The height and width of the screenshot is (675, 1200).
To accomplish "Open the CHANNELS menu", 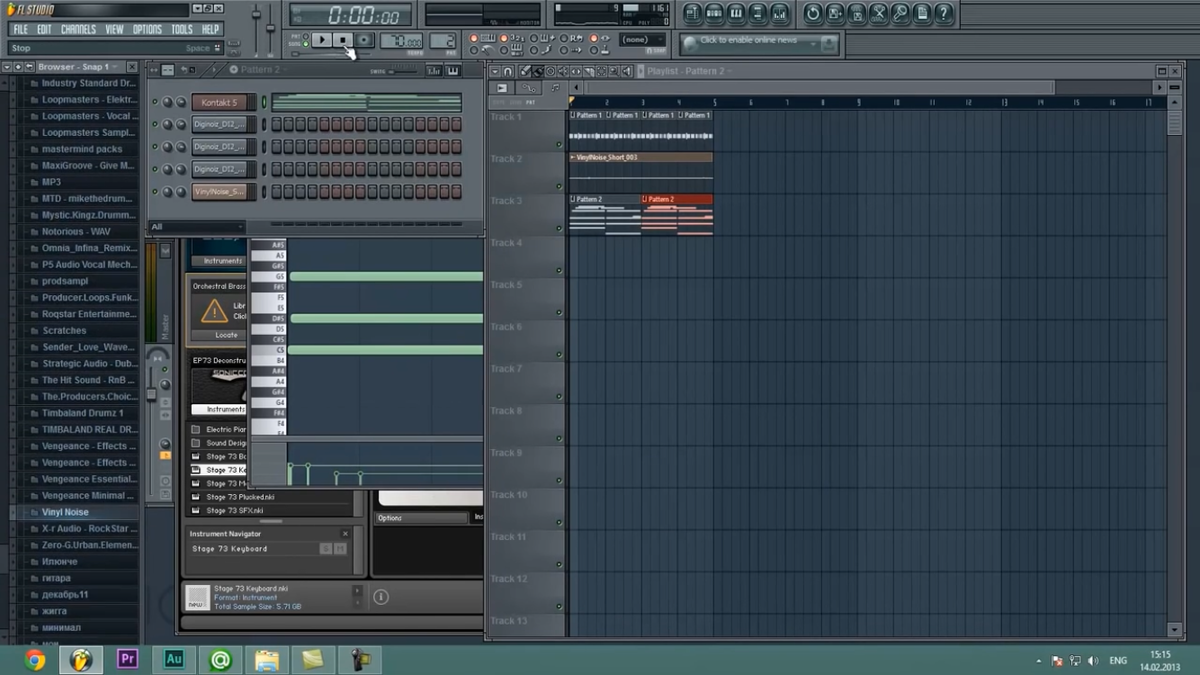I will [x=78, y=29].
